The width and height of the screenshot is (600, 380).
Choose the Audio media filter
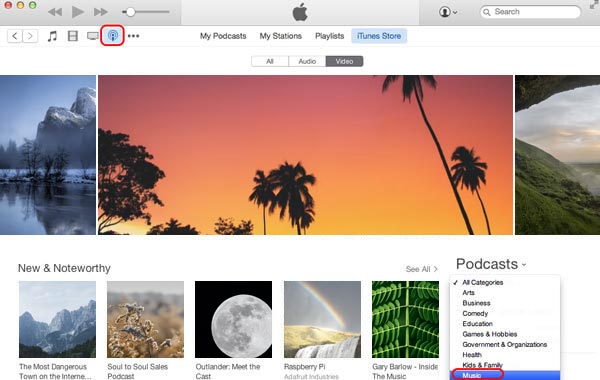307,61
